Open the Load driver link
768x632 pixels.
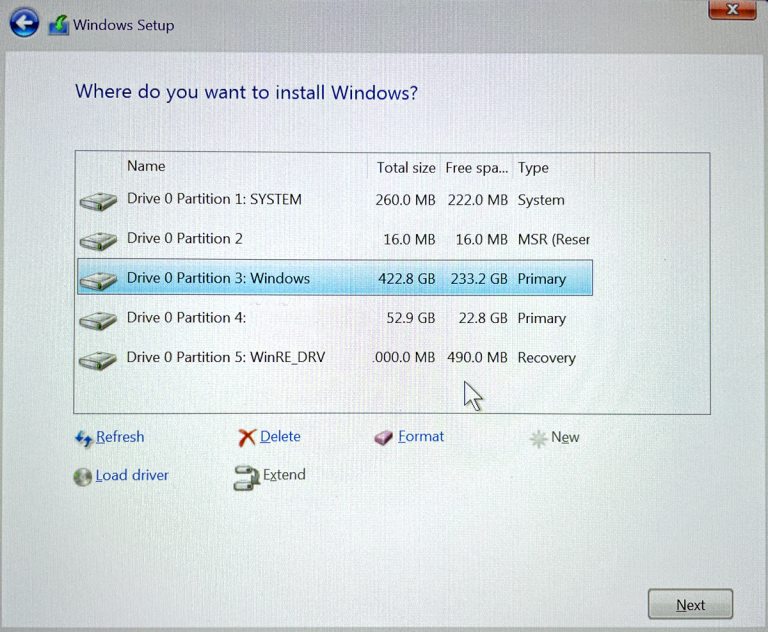point(132,476)
